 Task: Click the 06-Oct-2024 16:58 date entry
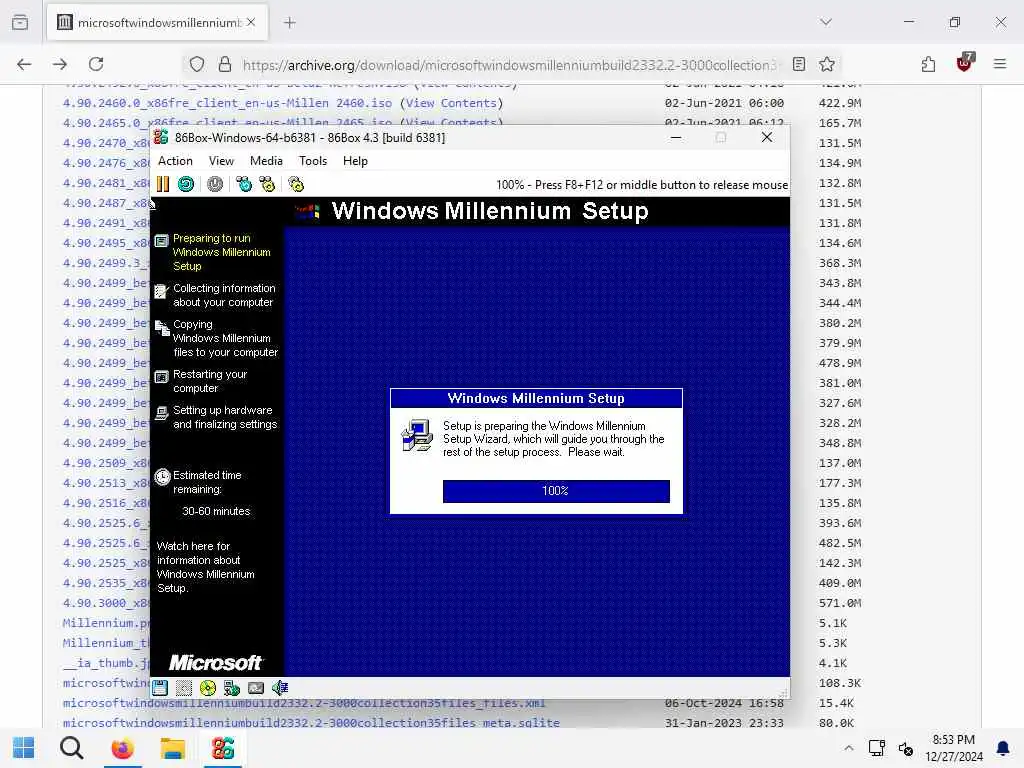pos(724,703)
